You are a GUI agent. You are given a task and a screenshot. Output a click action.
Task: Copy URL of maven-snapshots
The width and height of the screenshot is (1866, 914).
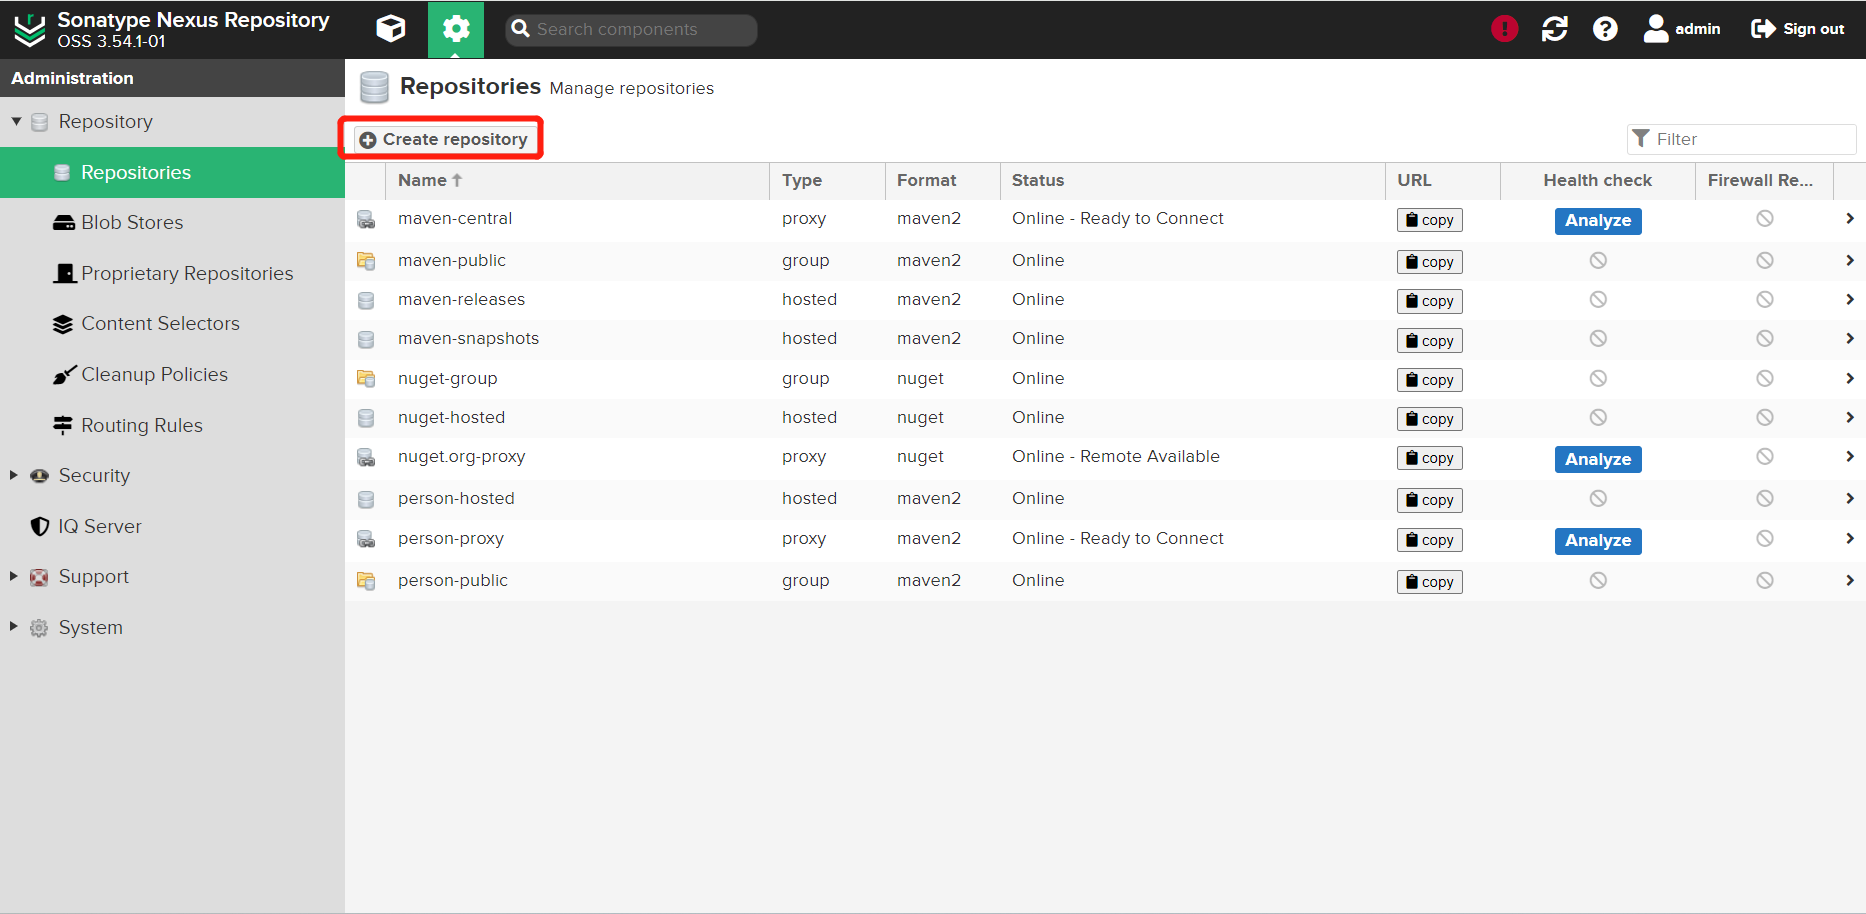[x=1429, y=341]
